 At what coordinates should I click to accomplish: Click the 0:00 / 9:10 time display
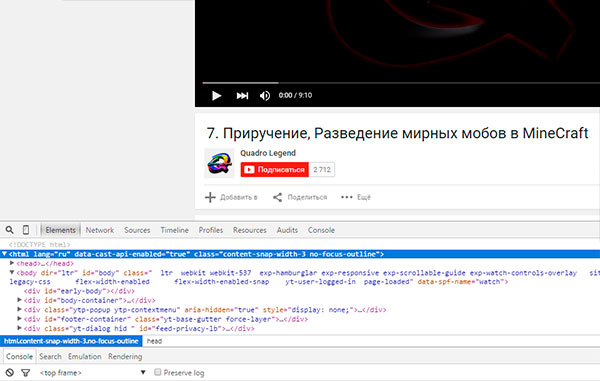(295, 95)
